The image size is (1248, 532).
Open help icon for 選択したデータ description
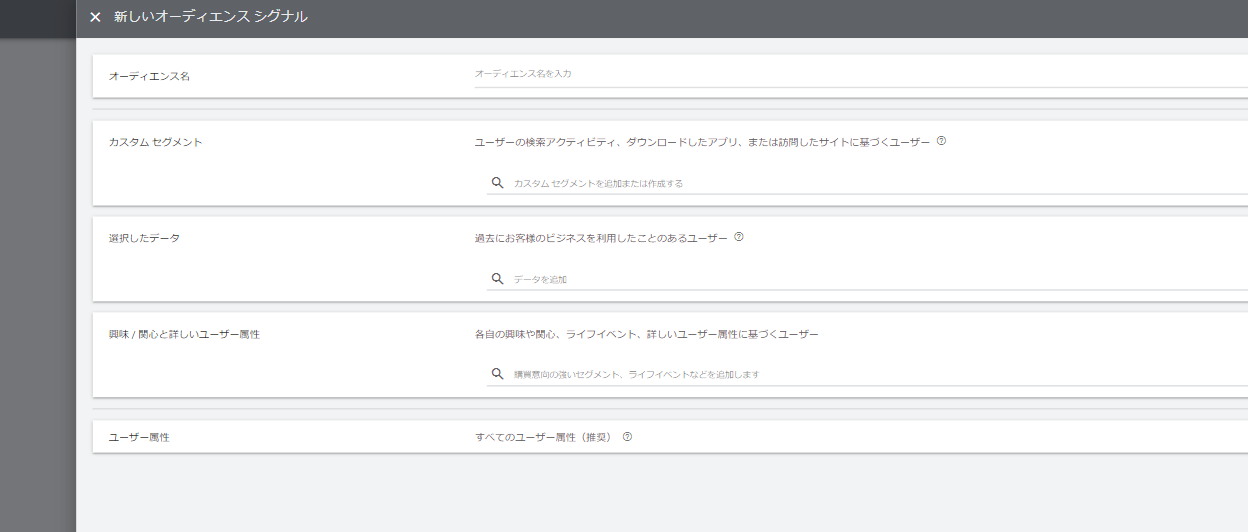[x=739, y=237]
